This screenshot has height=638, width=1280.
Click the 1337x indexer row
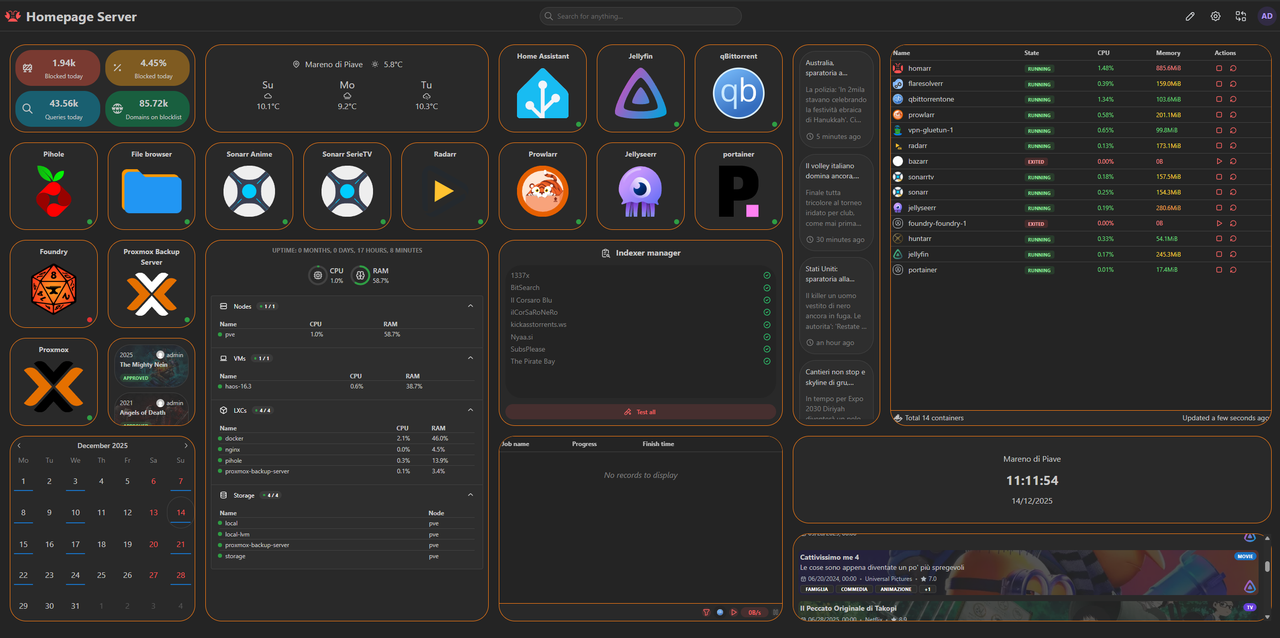pyautogui.click(x=641, y=275)
